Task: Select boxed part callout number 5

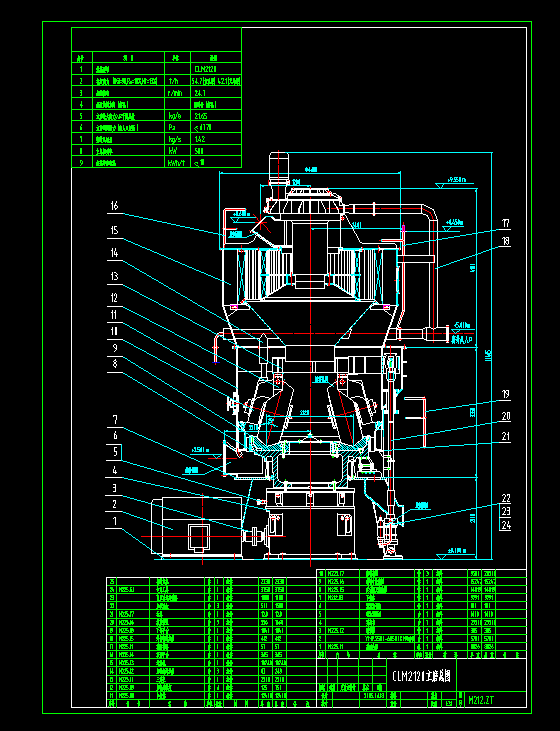Action: coord(115,452)
